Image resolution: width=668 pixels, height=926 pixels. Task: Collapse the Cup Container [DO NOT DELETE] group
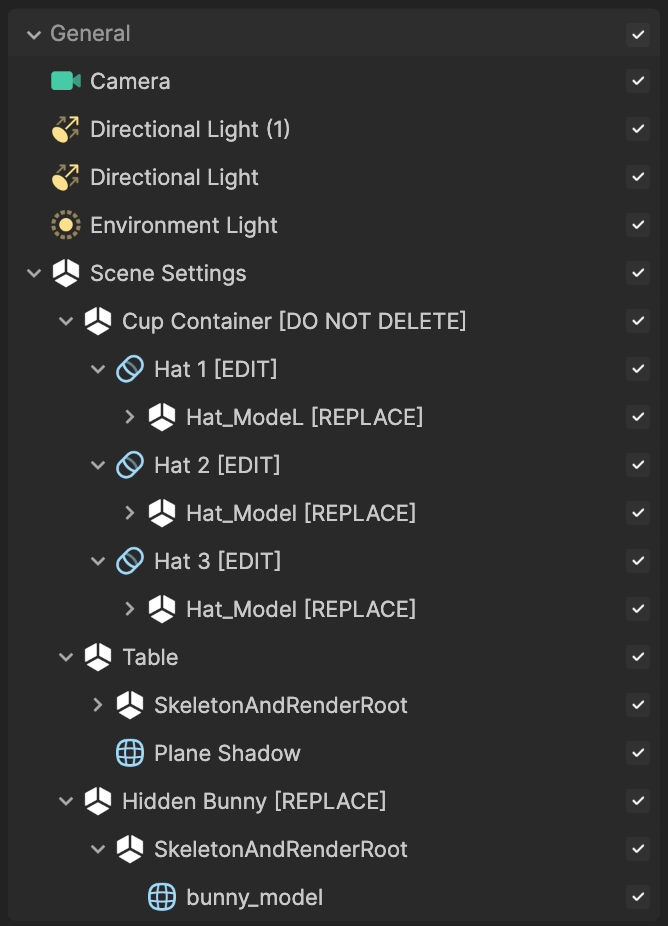coord(66,321)
